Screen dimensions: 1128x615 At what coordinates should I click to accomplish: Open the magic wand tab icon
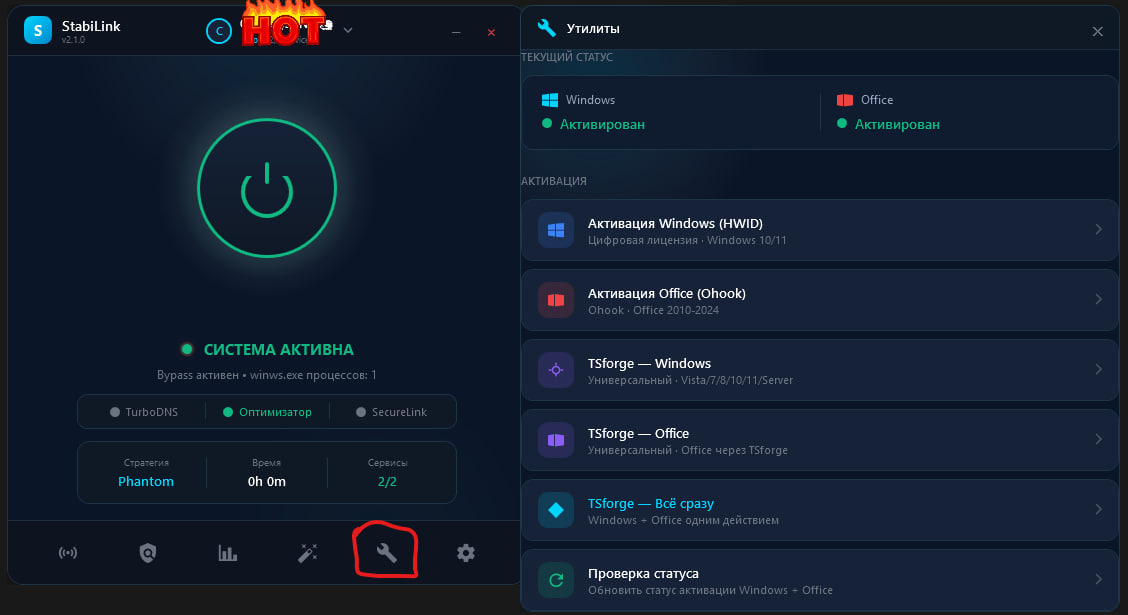(x=307, y=553)
